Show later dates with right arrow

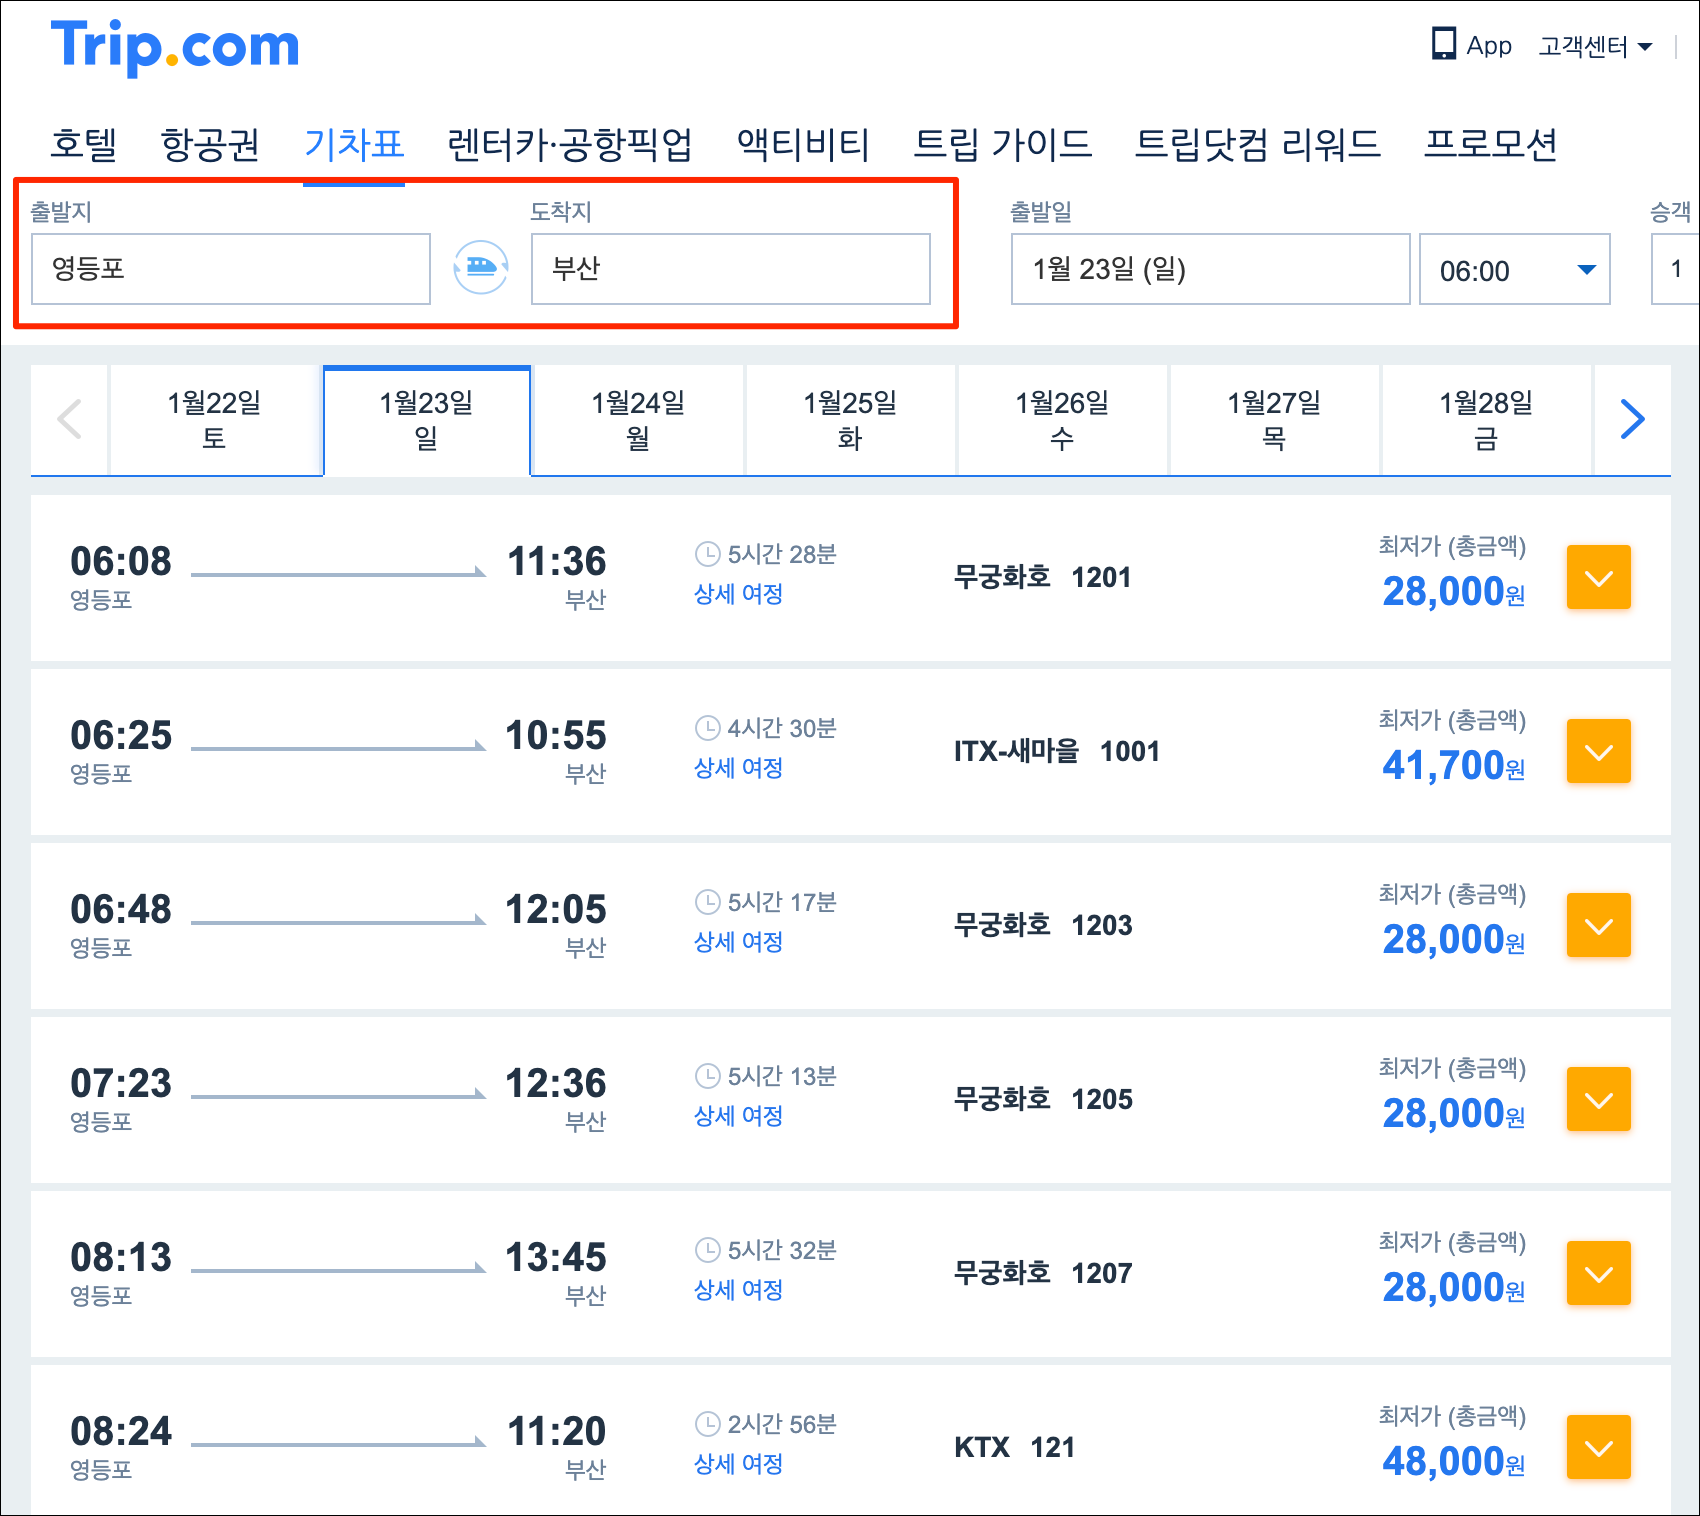tap(1632, 419)
